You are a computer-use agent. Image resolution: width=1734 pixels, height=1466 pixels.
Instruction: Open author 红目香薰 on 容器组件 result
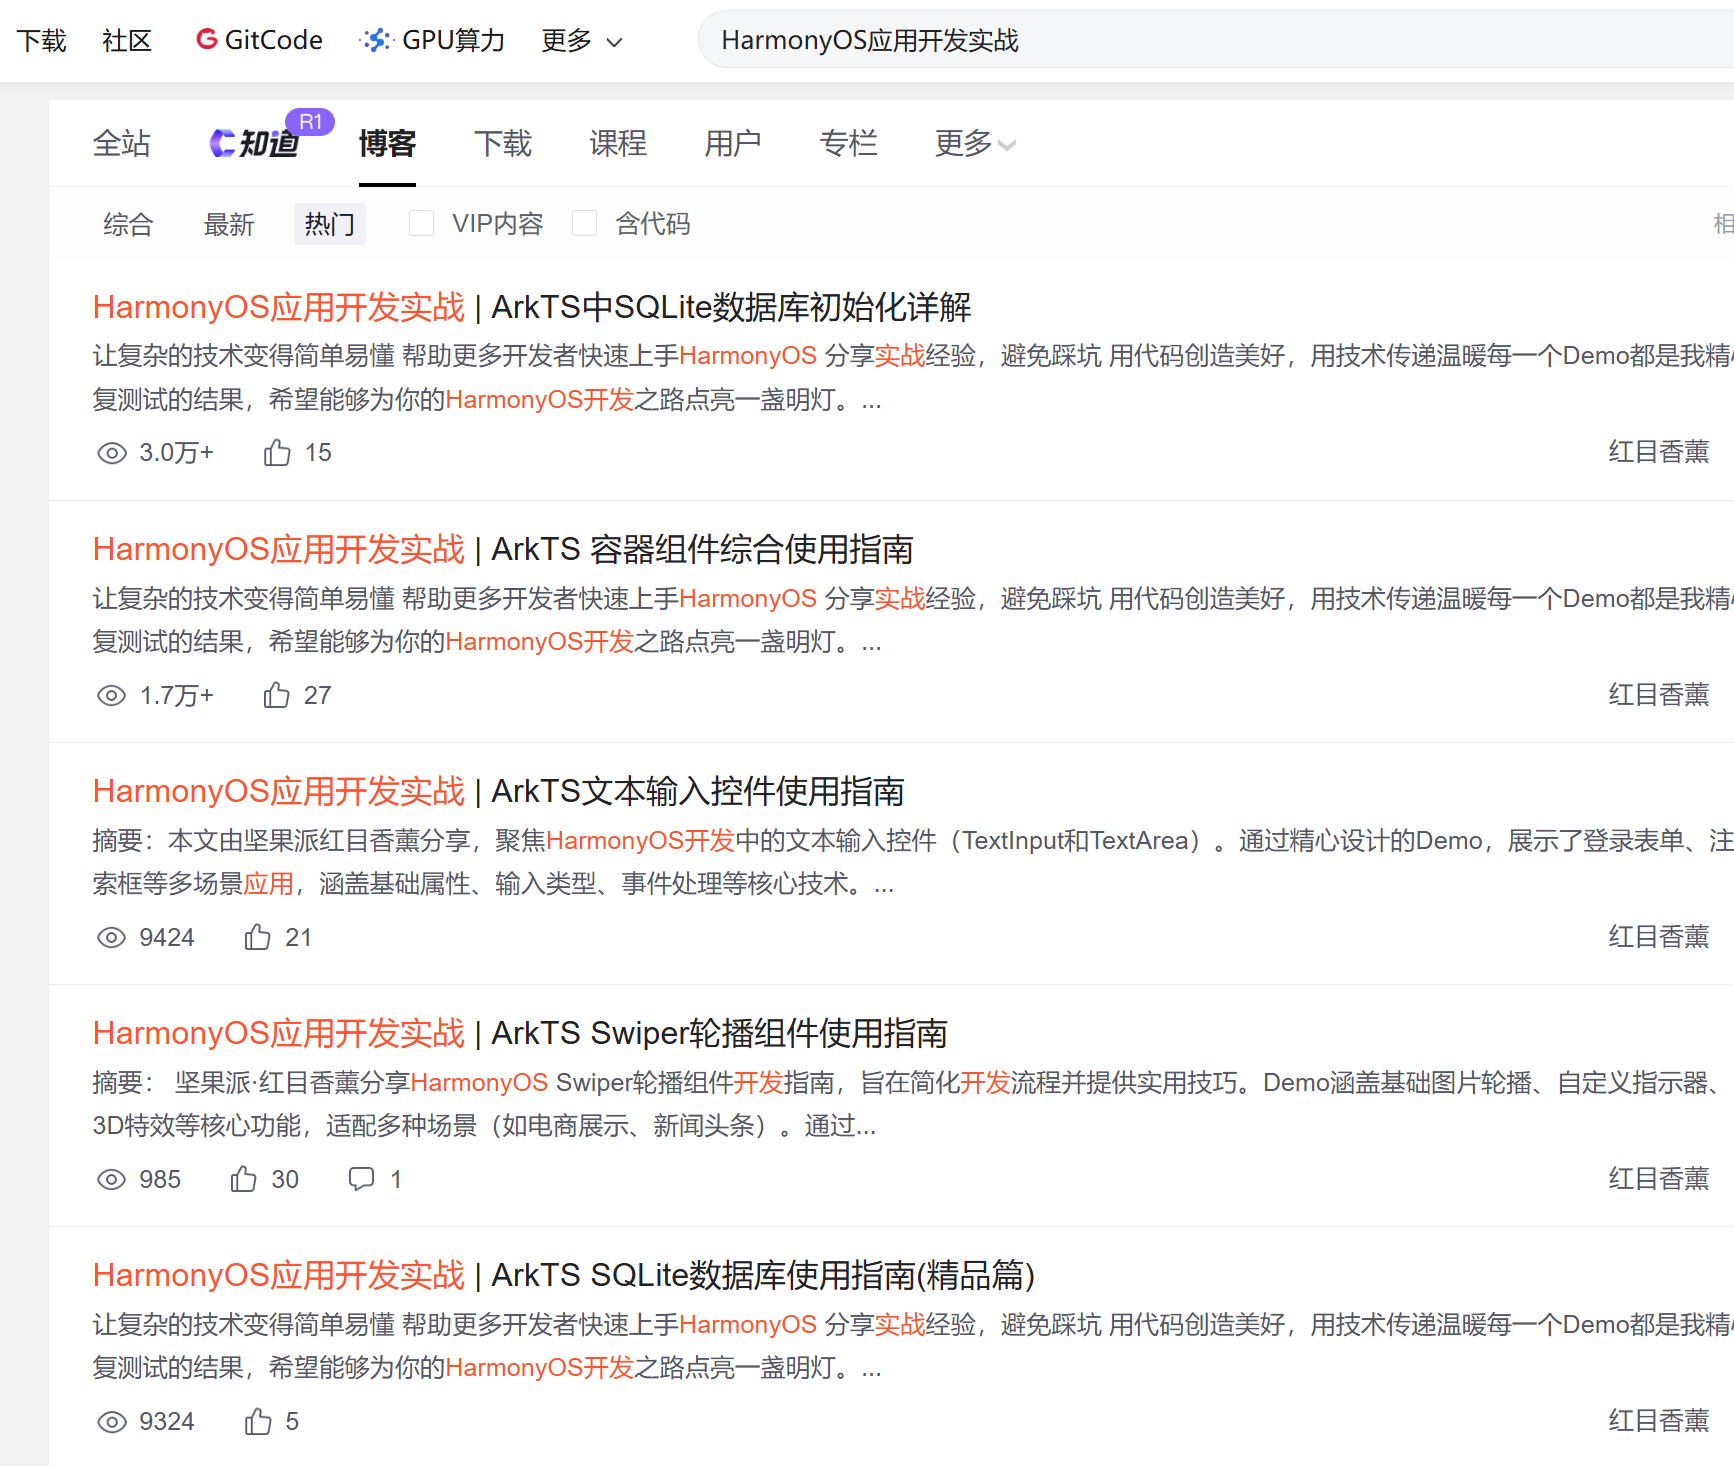1659,694
